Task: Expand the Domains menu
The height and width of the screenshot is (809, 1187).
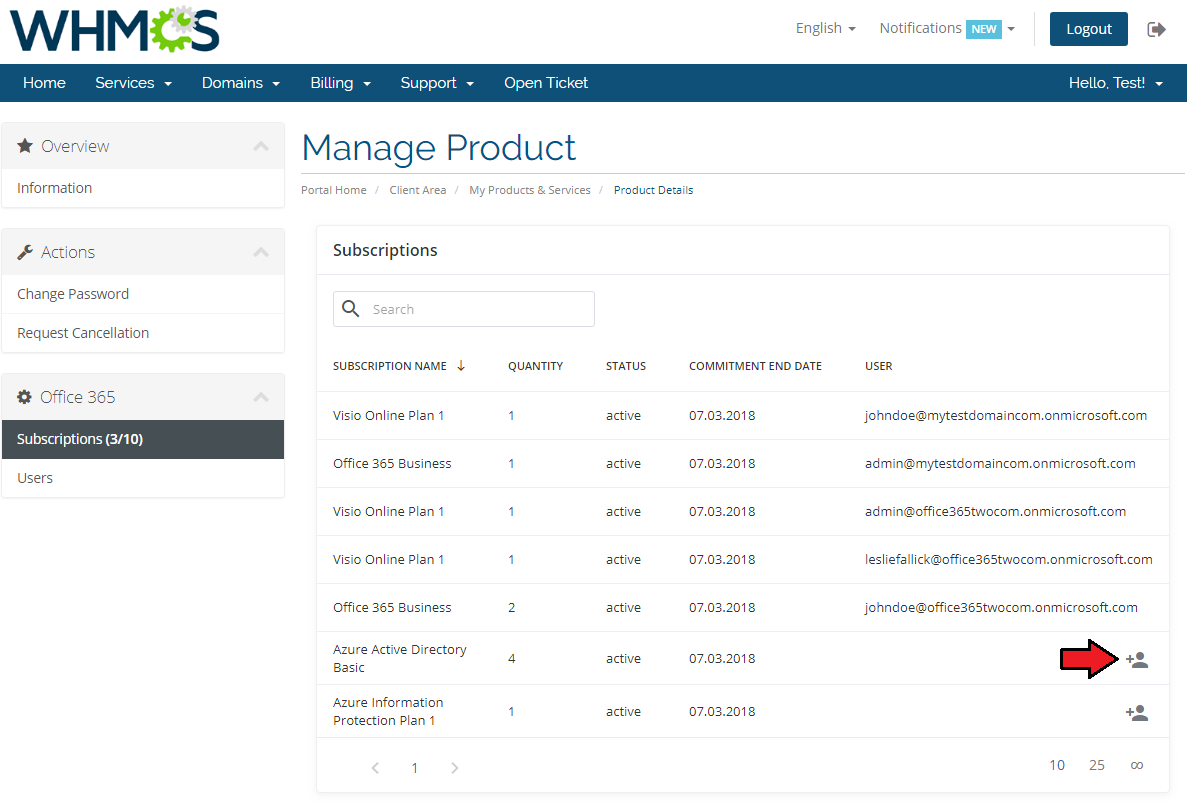Action: [x=241, y=82]
